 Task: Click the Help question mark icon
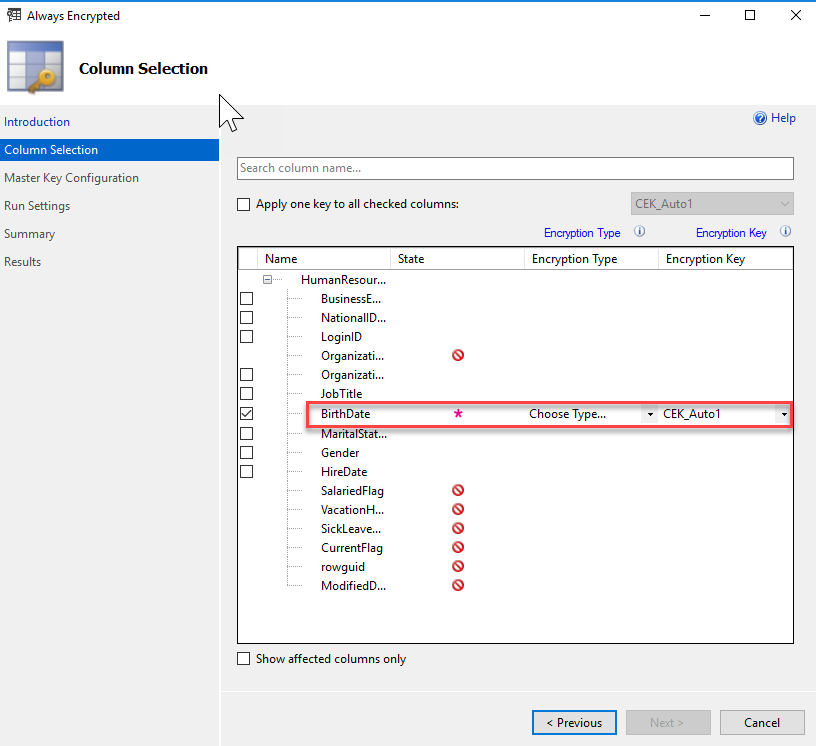(x=760, y=118)
